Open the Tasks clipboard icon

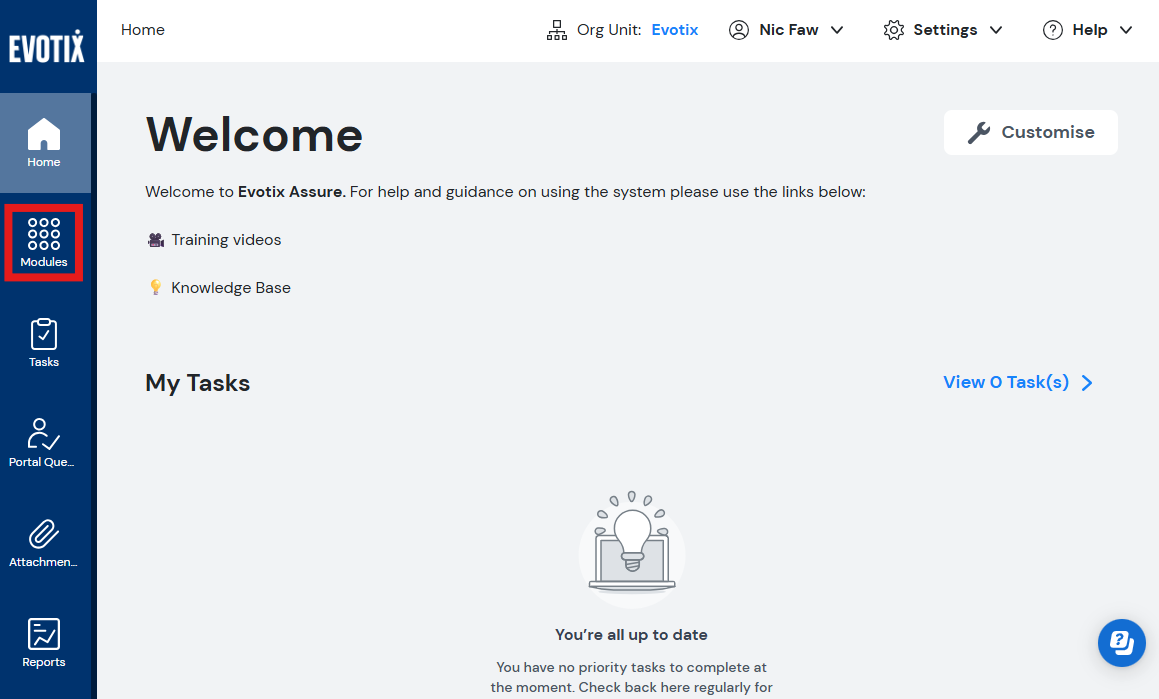pos(44,334)
